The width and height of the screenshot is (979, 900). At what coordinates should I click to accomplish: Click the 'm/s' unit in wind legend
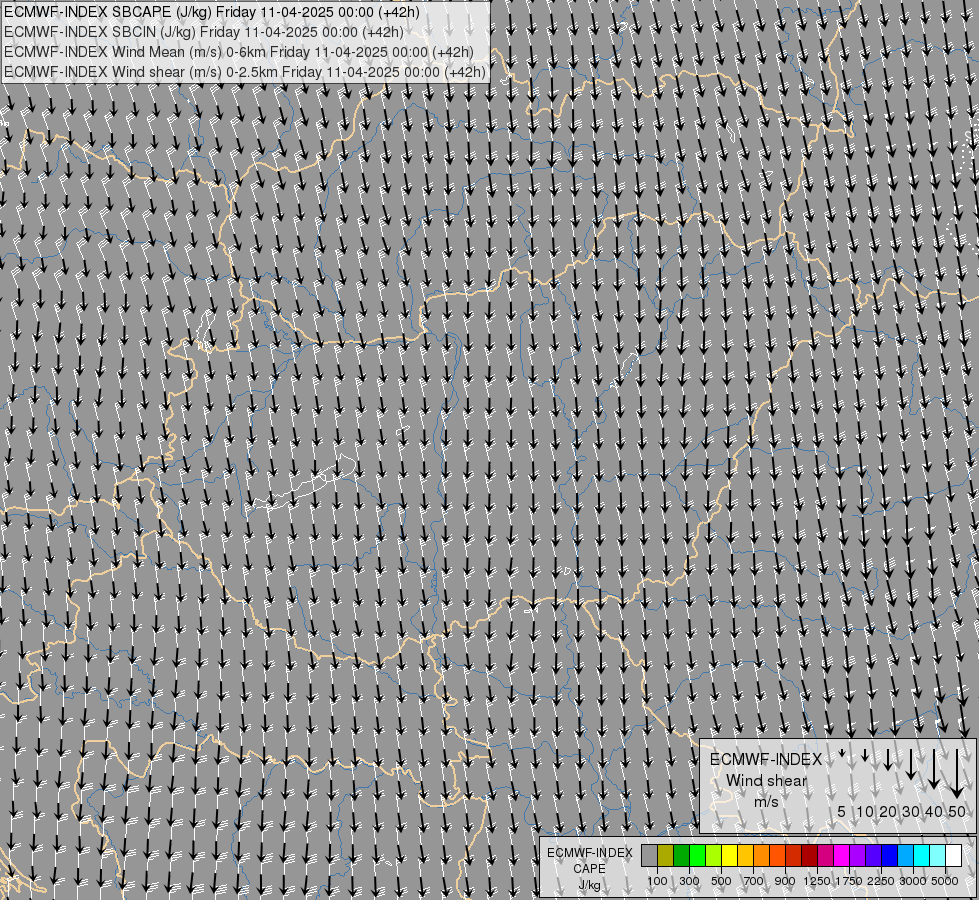point(766,802)
